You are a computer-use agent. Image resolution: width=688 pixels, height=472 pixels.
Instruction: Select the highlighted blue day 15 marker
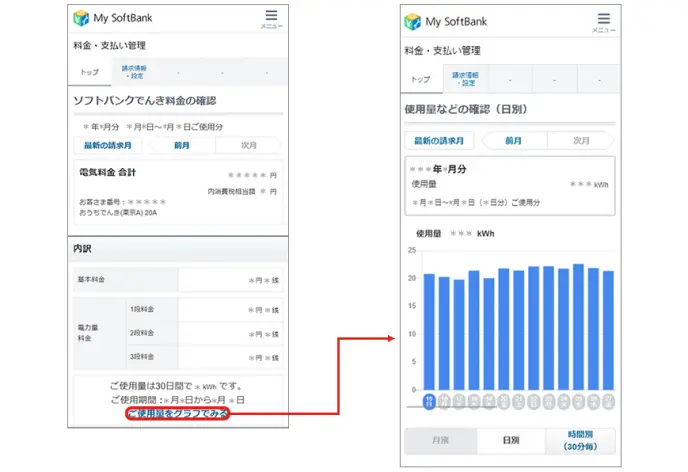429,401
